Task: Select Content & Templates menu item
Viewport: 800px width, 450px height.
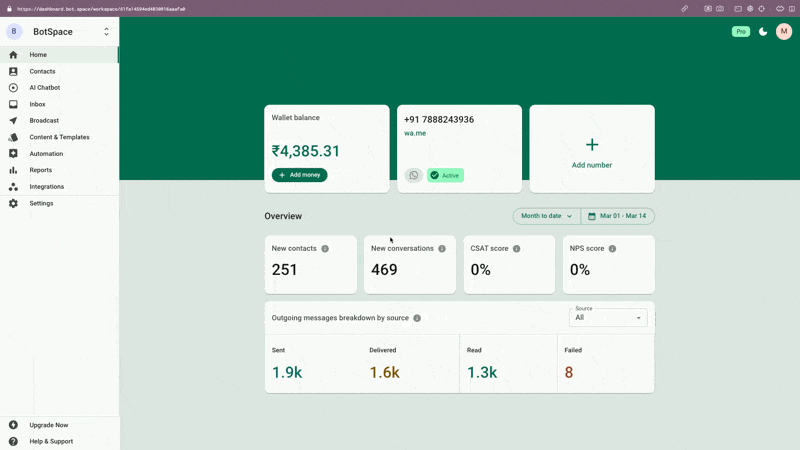Action: (x=59, y=137)
